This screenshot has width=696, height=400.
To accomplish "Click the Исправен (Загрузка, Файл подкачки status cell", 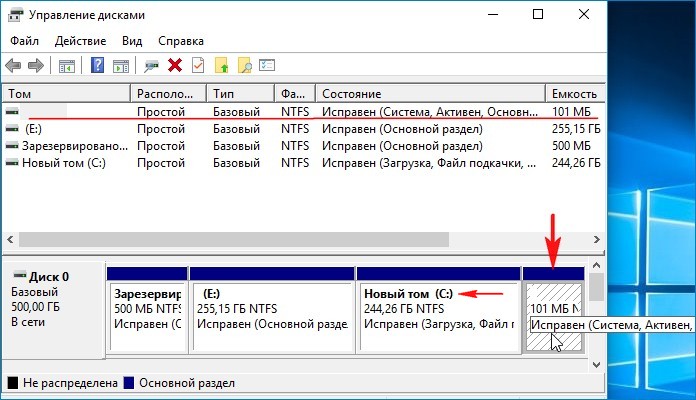I will [x=429, y=162].
